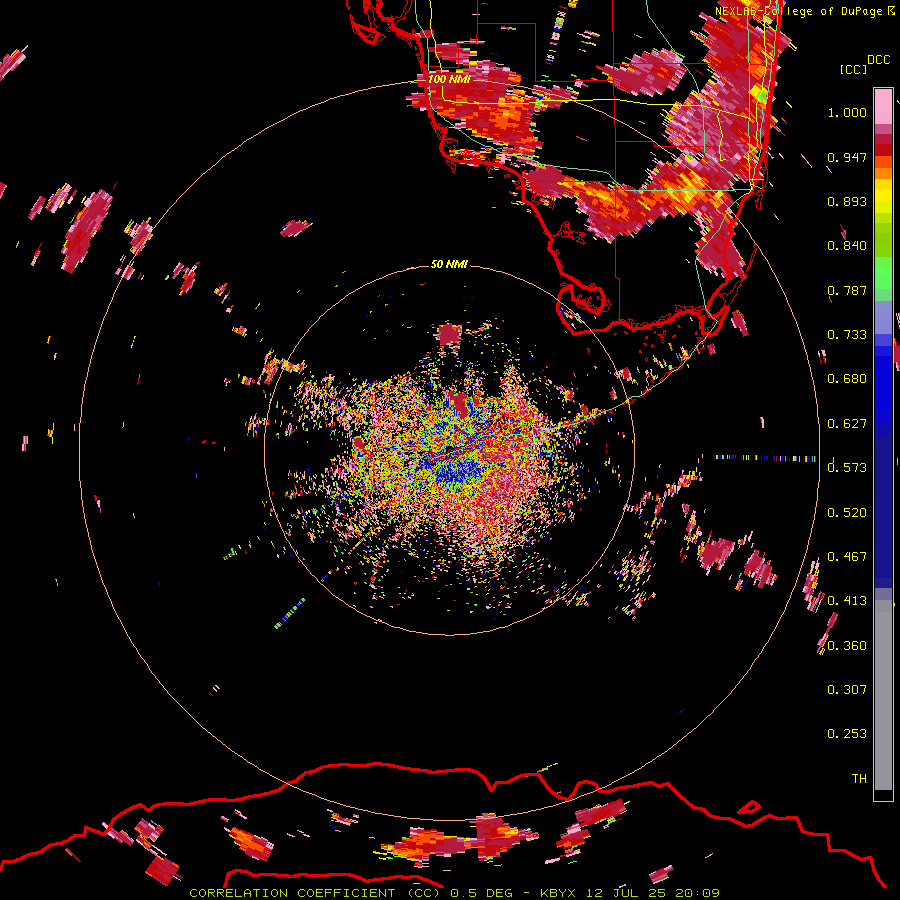Select the 0.413 scale value

point(847,601)
